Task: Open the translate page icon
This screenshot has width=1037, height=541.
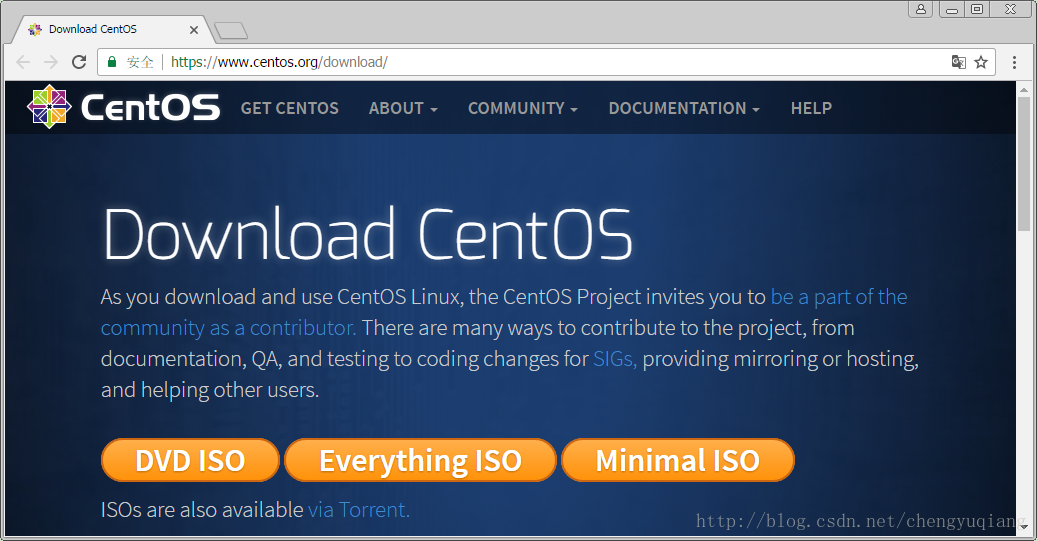Action: click(958, 62)
